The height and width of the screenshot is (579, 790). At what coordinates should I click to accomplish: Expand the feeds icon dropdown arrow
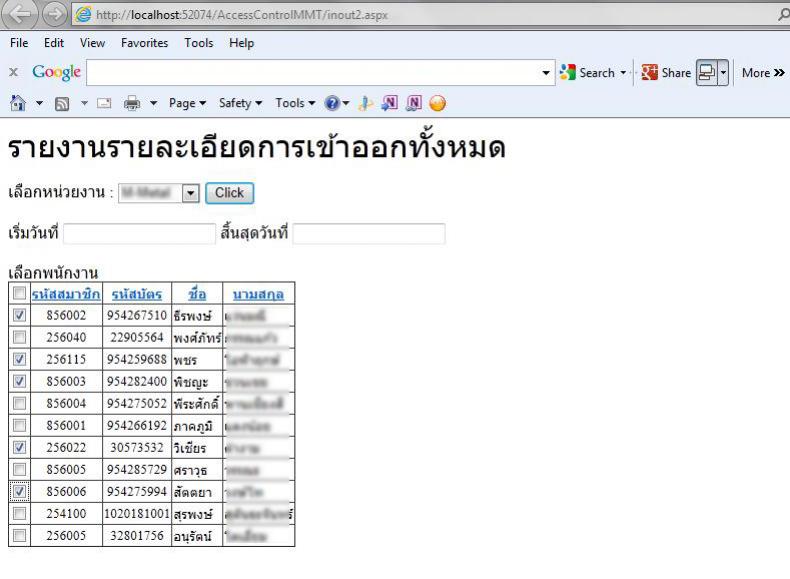84,103
